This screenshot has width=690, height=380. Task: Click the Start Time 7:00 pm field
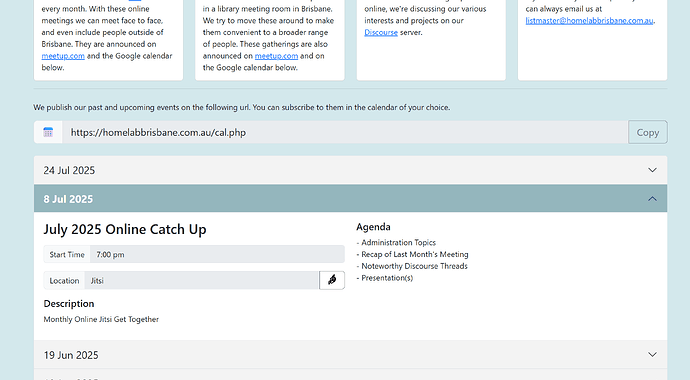tap(217, 254)
